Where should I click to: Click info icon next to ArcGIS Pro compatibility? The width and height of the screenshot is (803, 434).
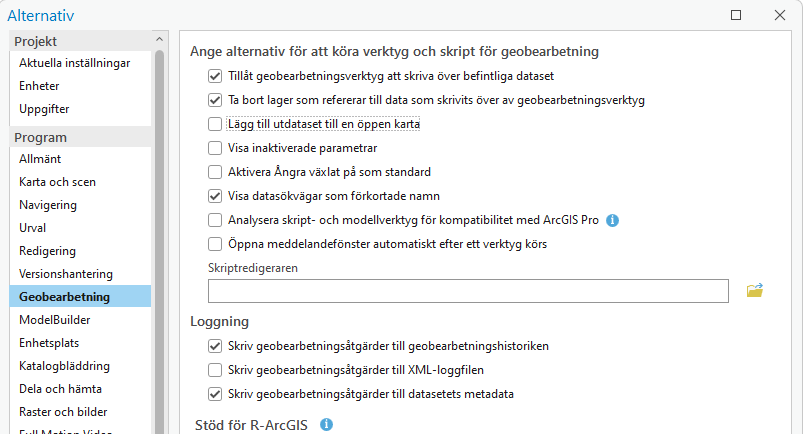pyautogui.click(x=613, y=220)
